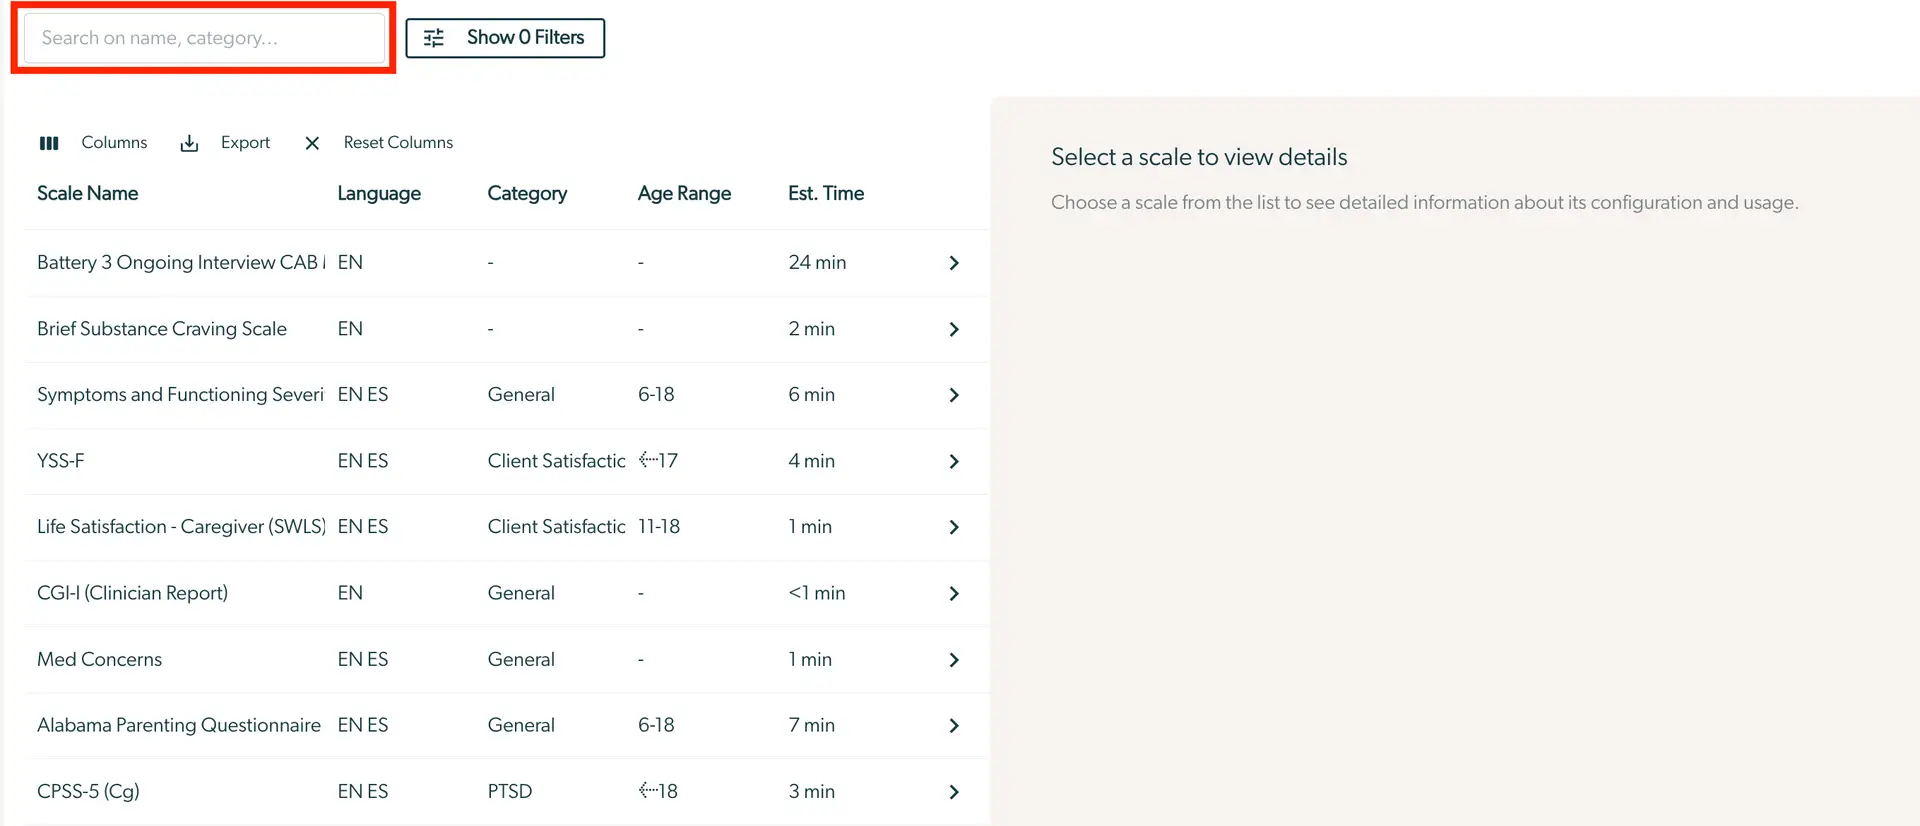The image size is (1920, 826).
Task: Sort by Scale Name column header
Action: coord(88,193)
